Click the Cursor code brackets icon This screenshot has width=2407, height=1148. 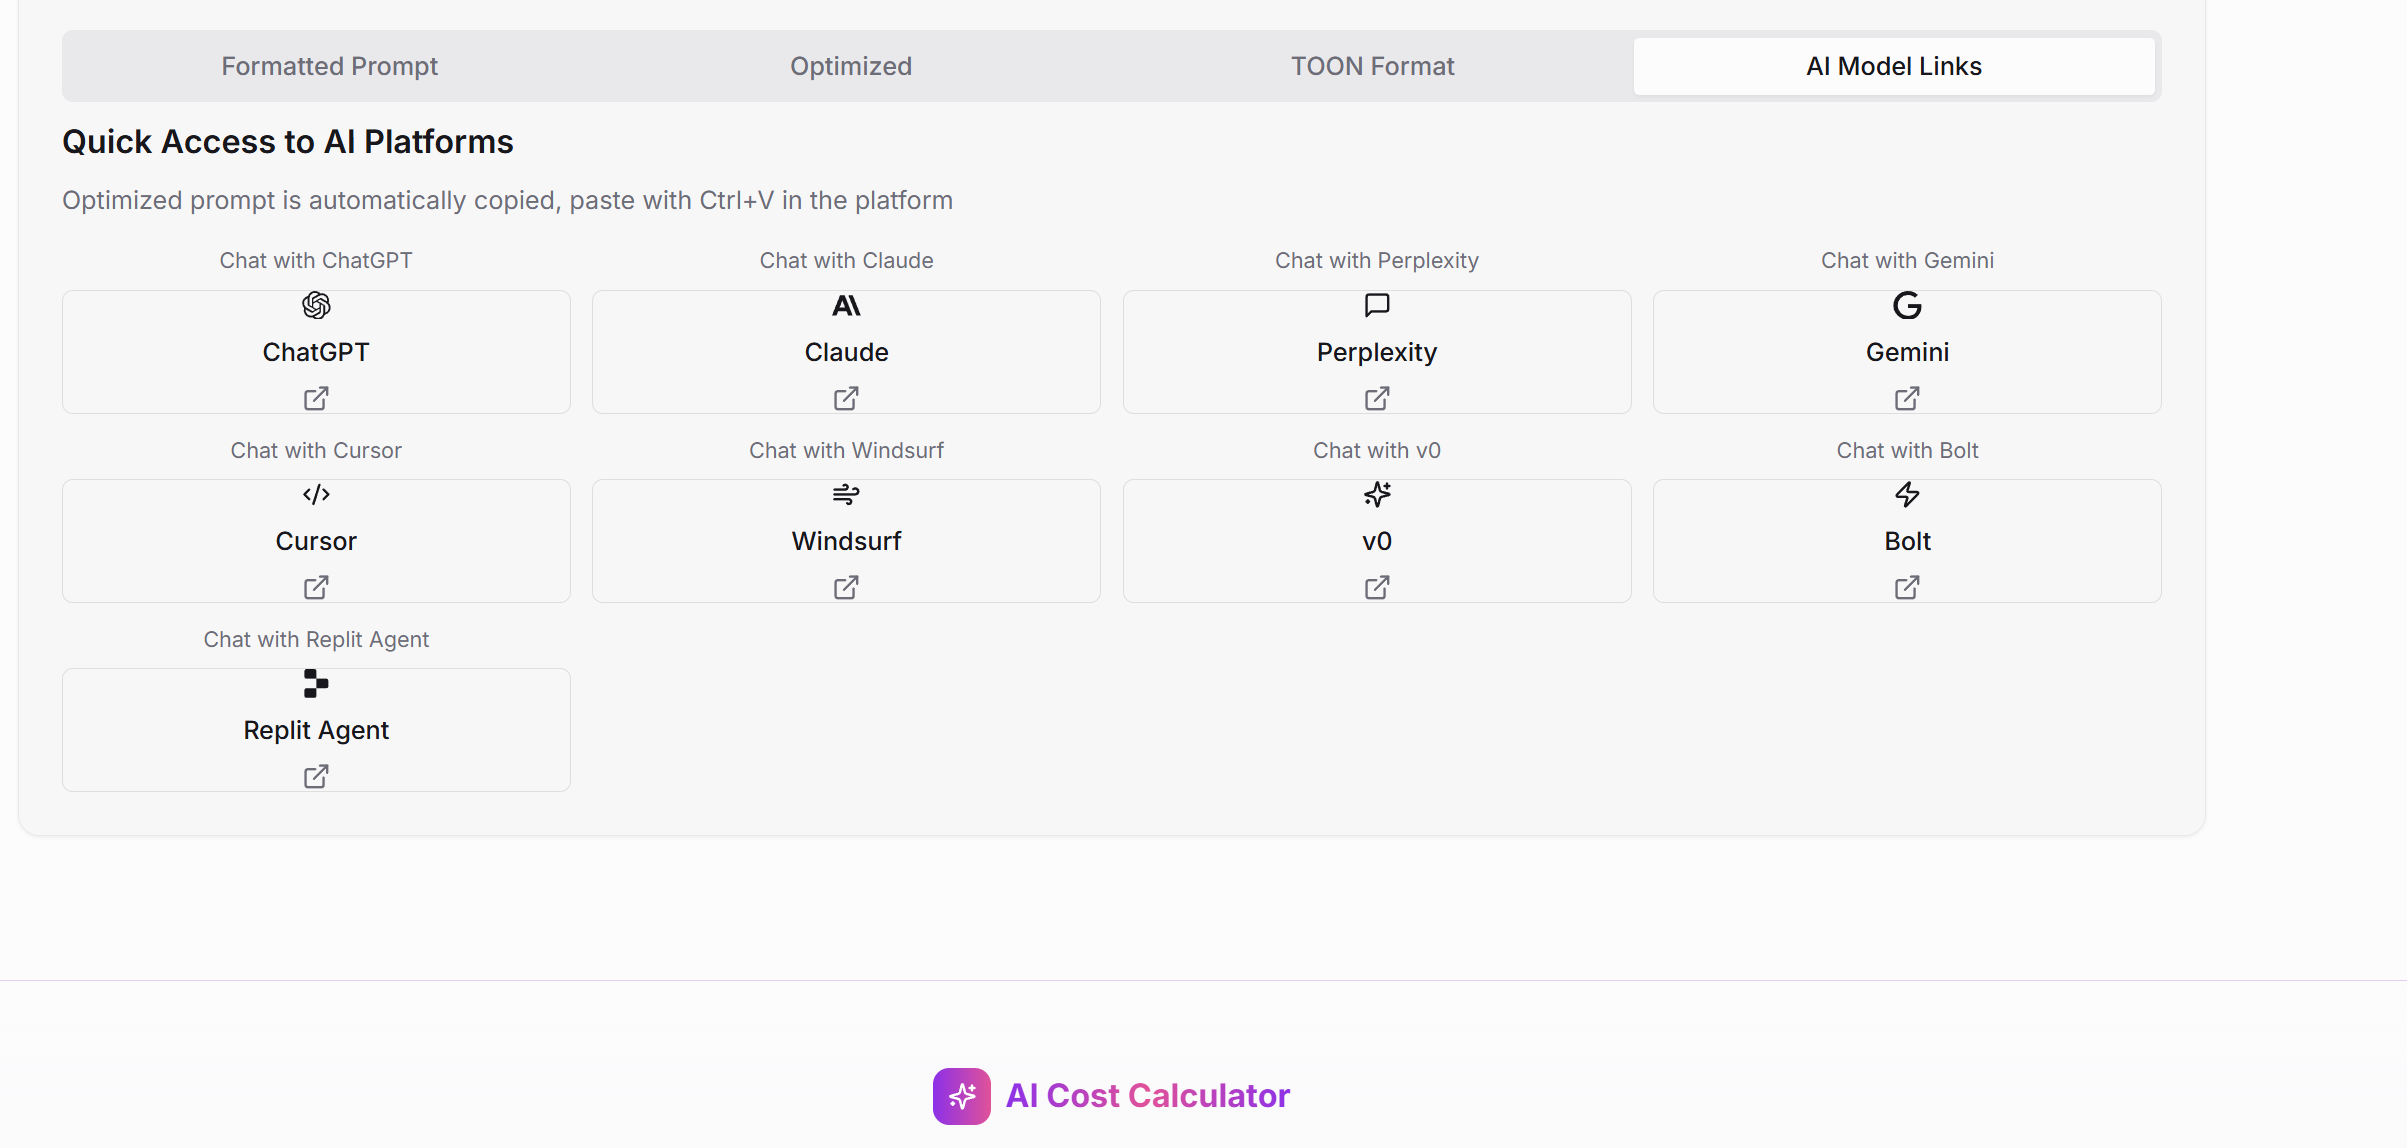316,494
